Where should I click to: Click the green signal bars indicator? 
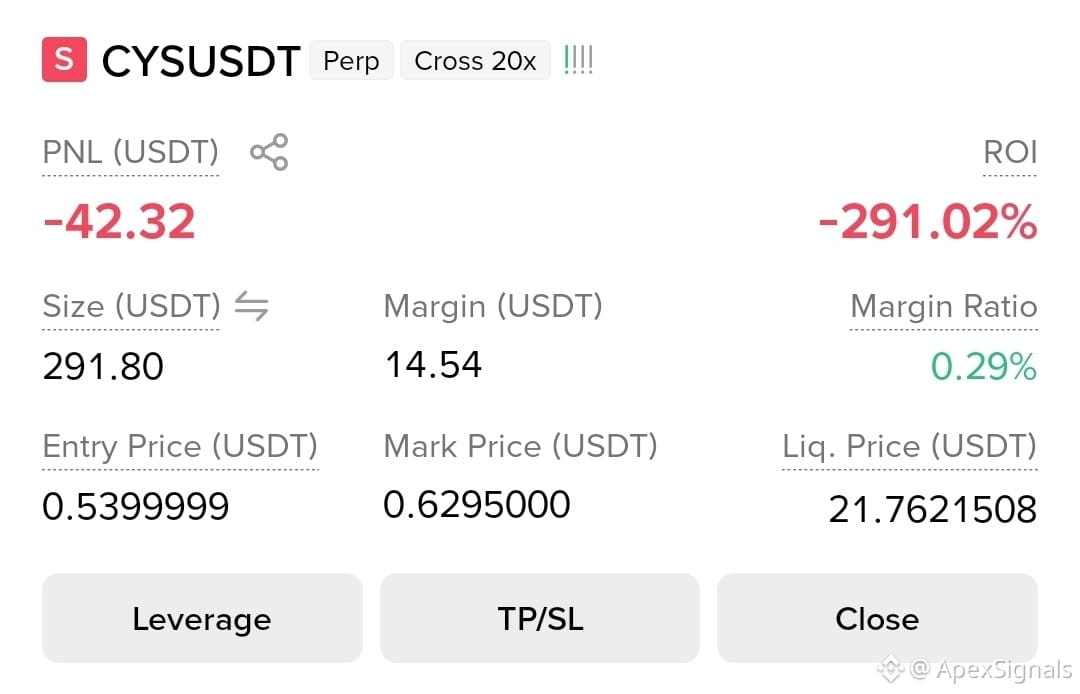click(x=578, y=61)
